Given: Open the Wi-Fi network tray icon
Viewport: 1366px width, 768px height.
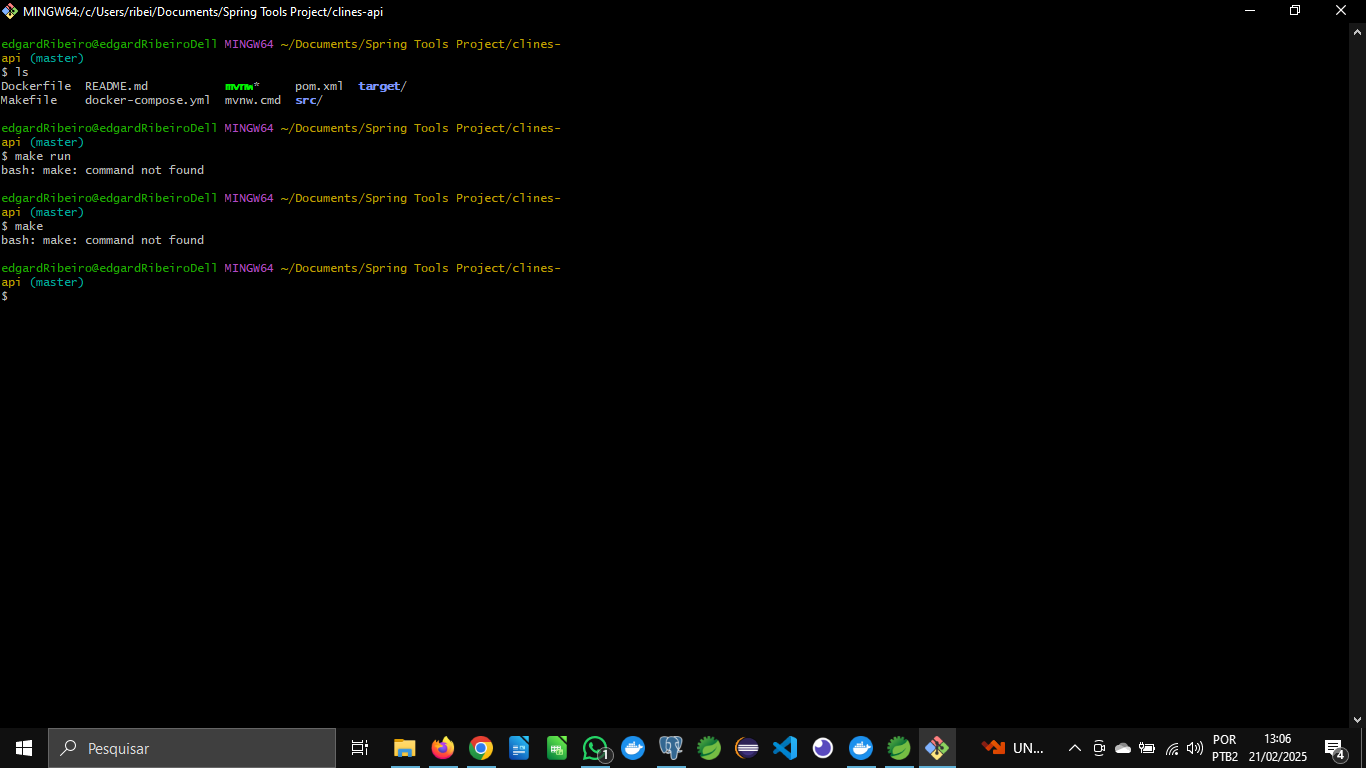Looking at the screenshot, I should (1171, 748).
